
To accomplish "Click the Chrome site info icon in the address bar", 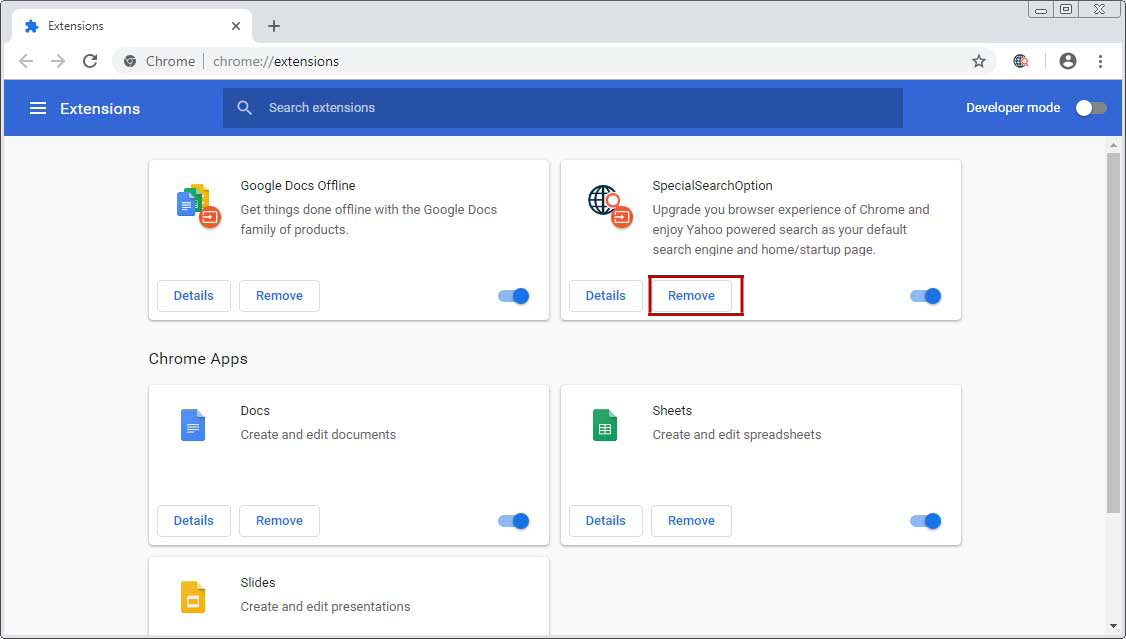I will [130, 61].
